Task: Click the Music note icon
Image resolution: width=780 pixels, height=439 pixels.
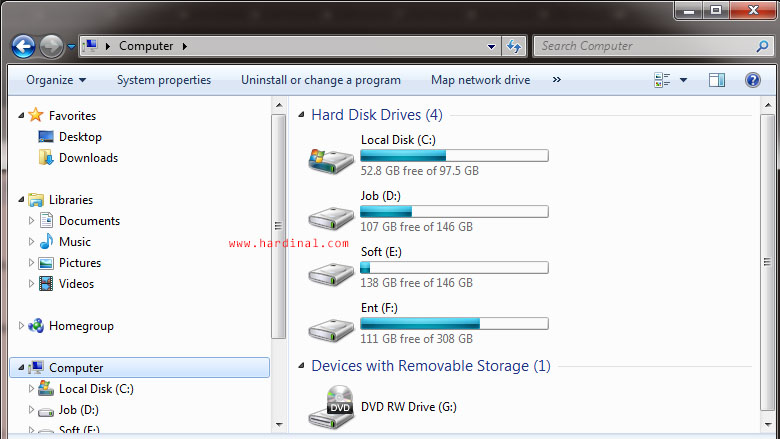Action: pyautogui.click(x=46, y=242)
